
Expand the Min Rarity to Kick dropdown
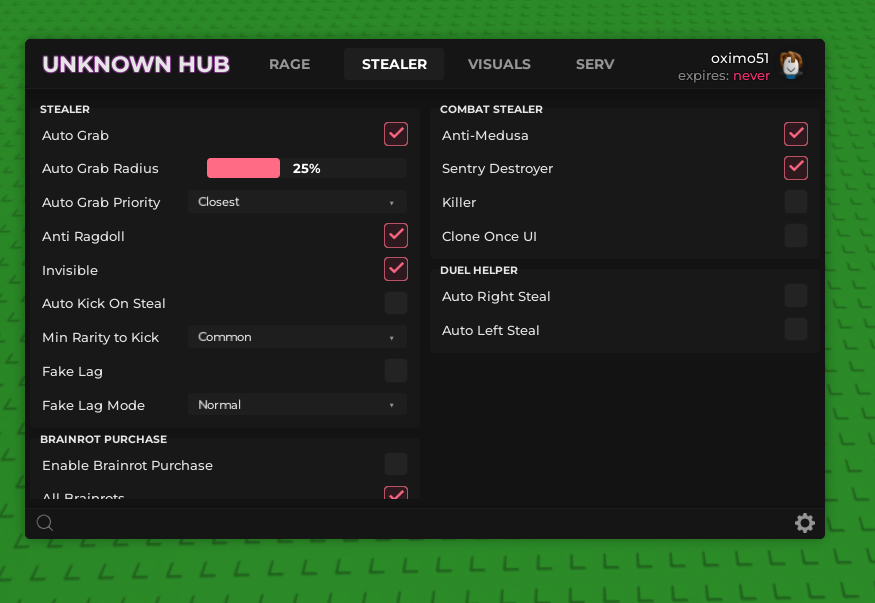point(297,337)
